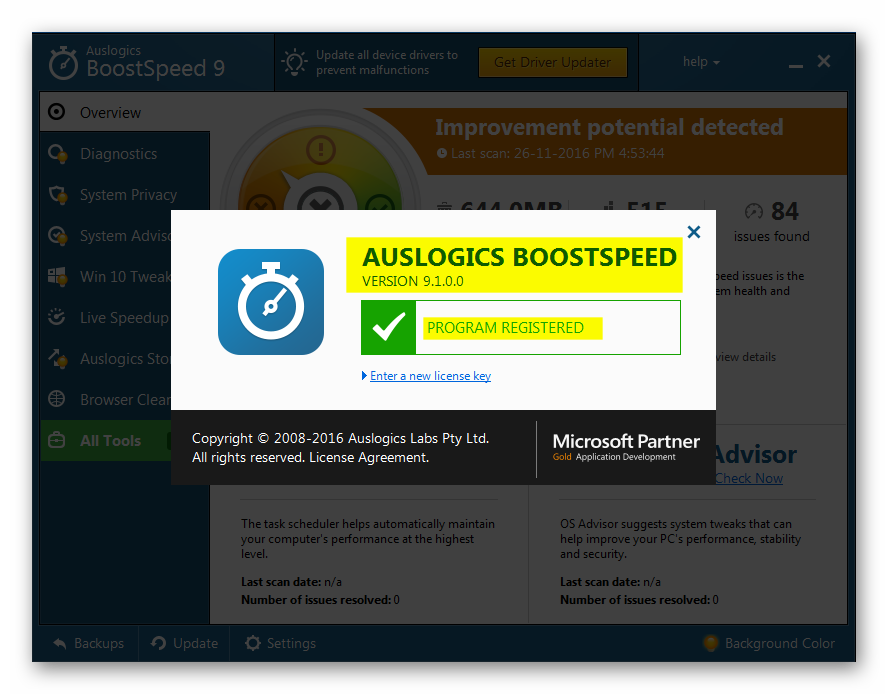Click the lightbulb driver update icon
This screenshot has width=888, height=694.
pos(294,62)
